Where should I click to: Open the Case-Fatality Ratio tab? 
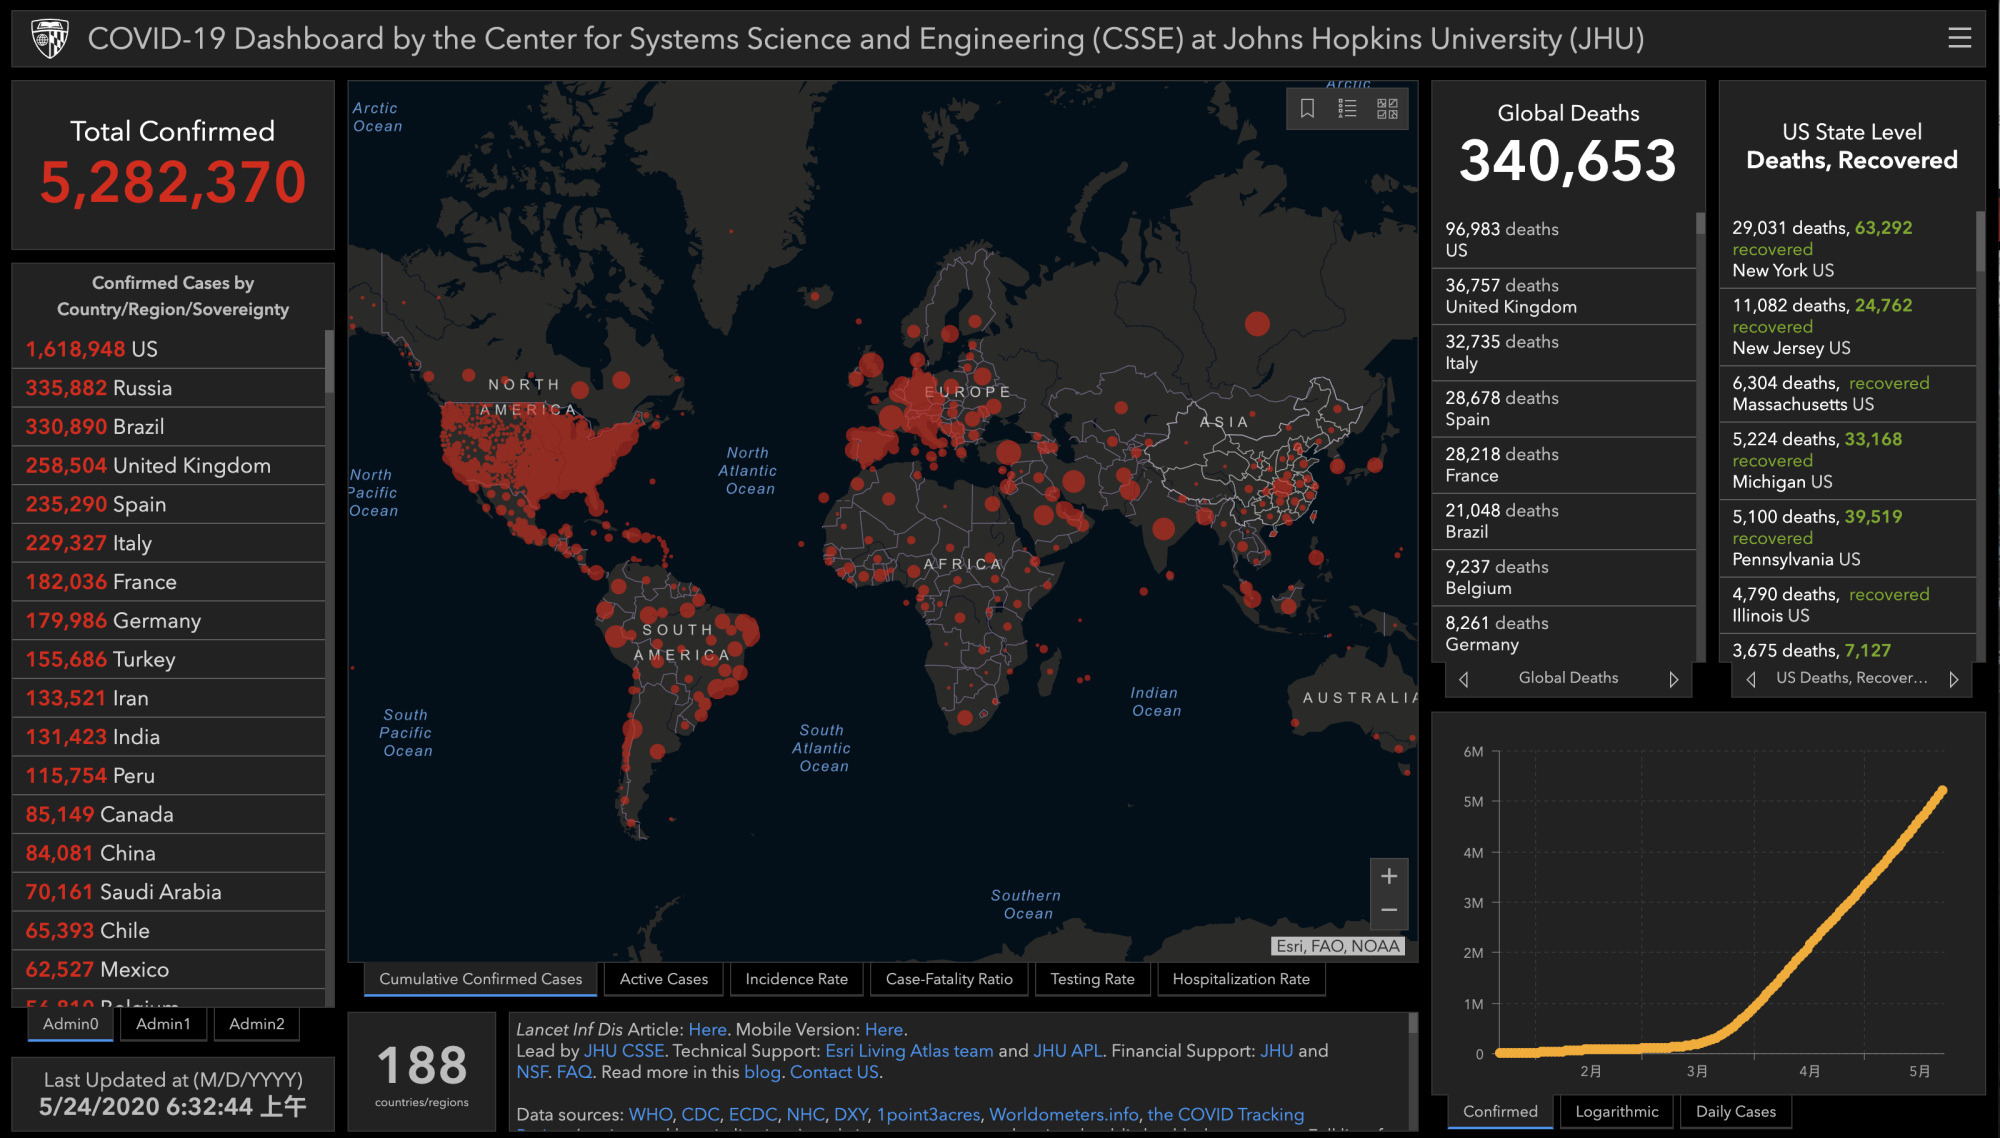click(948, 979)
